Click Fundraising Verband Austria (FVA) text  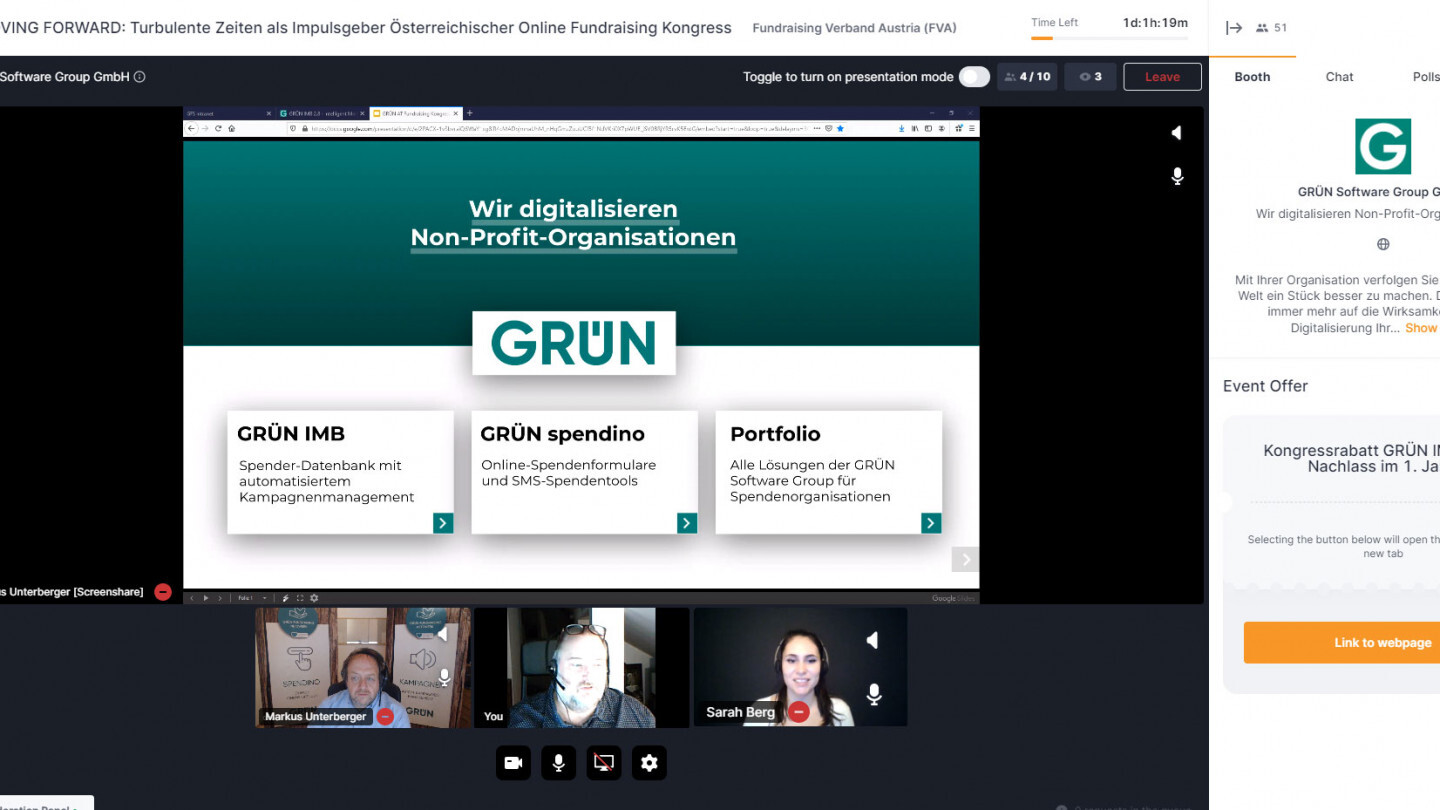[854, 28]
